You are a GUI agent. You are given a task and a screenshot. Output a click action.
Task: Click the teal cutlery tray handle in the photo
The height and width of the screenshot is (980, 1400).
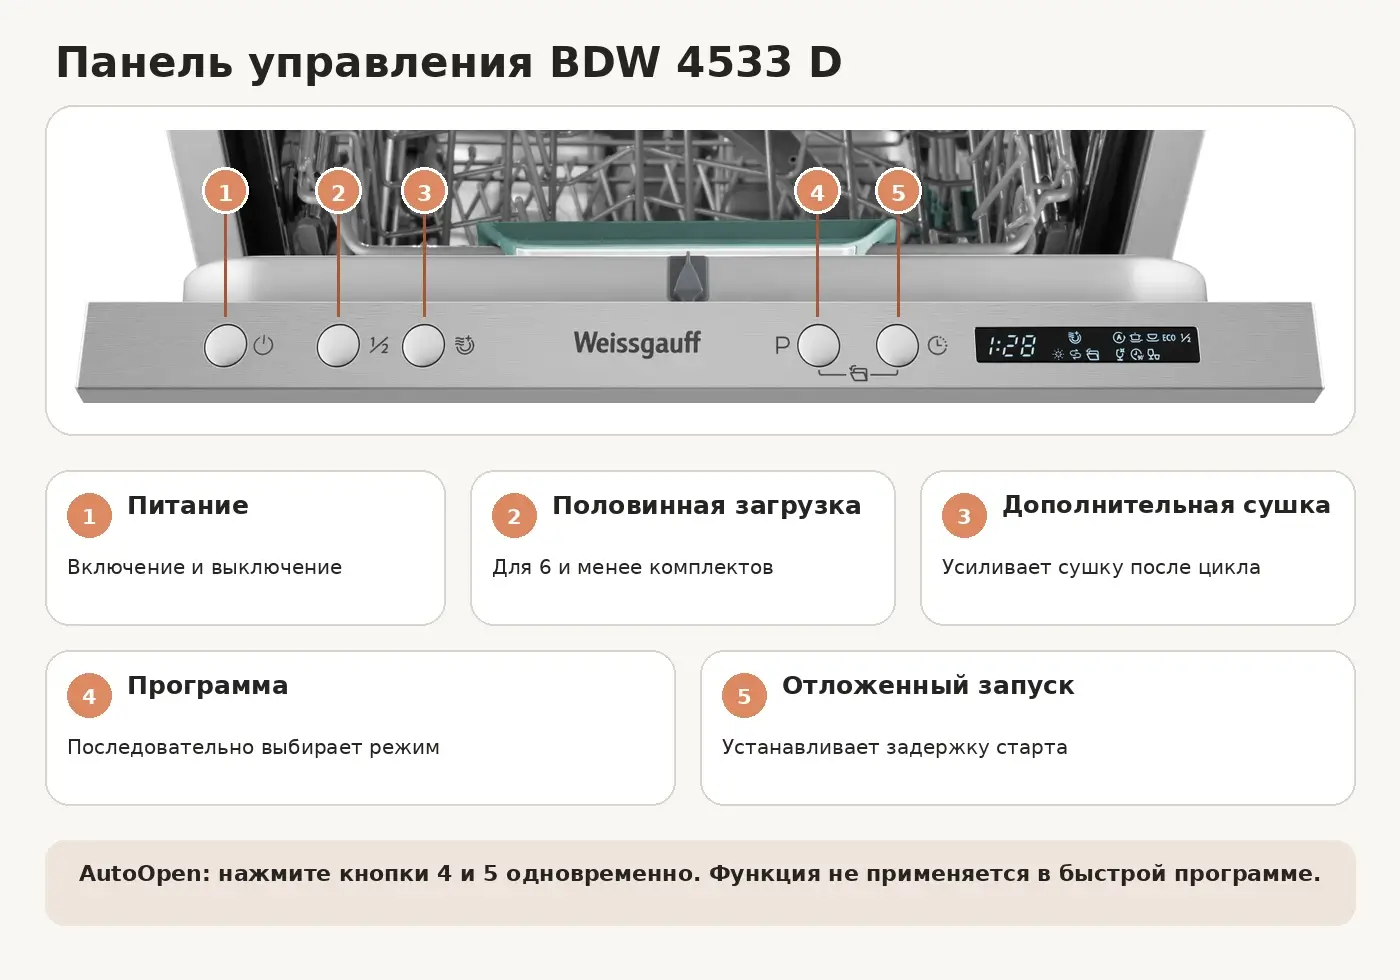(x=686, y=238)
